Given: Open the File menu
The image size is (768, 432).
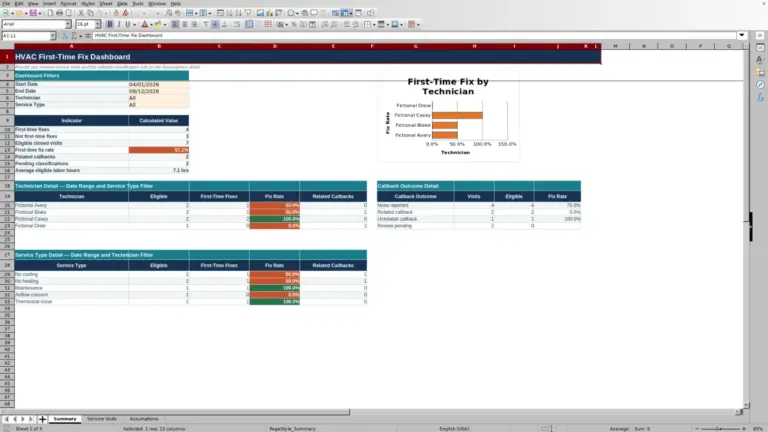Looking at the screenshot, I should [x=6, y=3].
